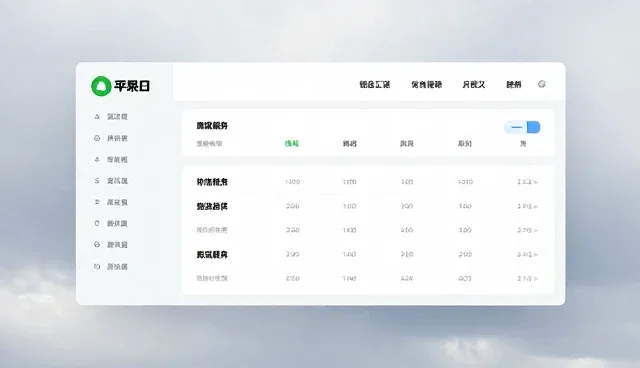Click the bold title in upper card

(212, 126)
